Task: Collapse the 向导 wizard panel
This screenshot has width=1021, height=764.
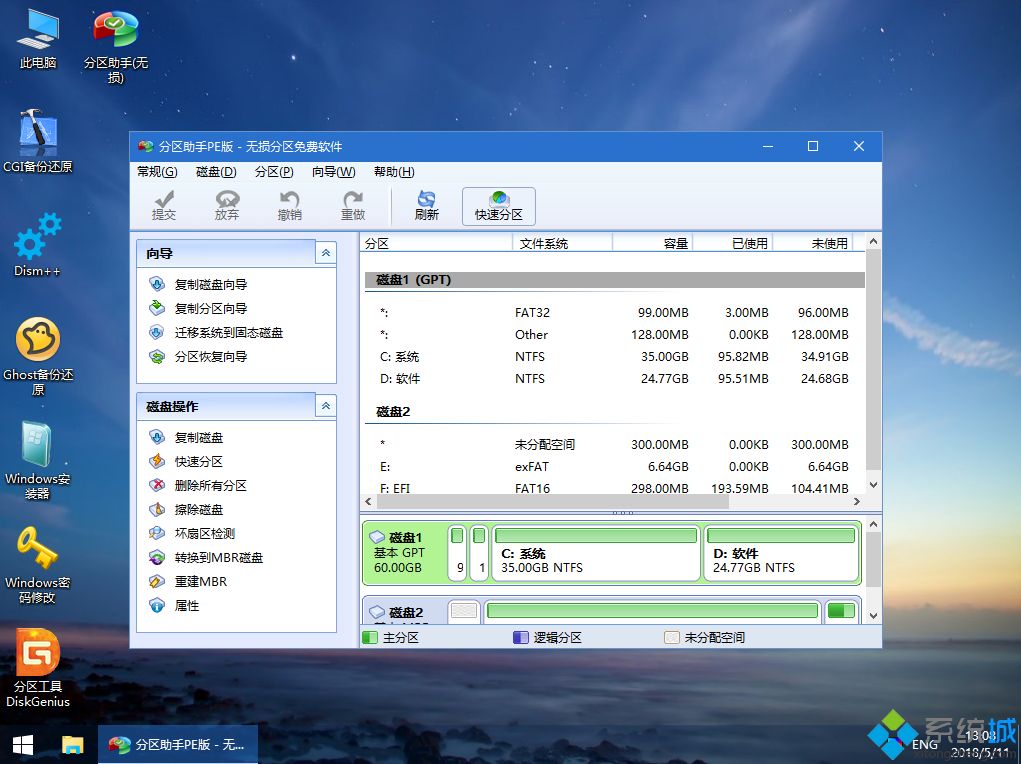Action: tap(325, 253)
